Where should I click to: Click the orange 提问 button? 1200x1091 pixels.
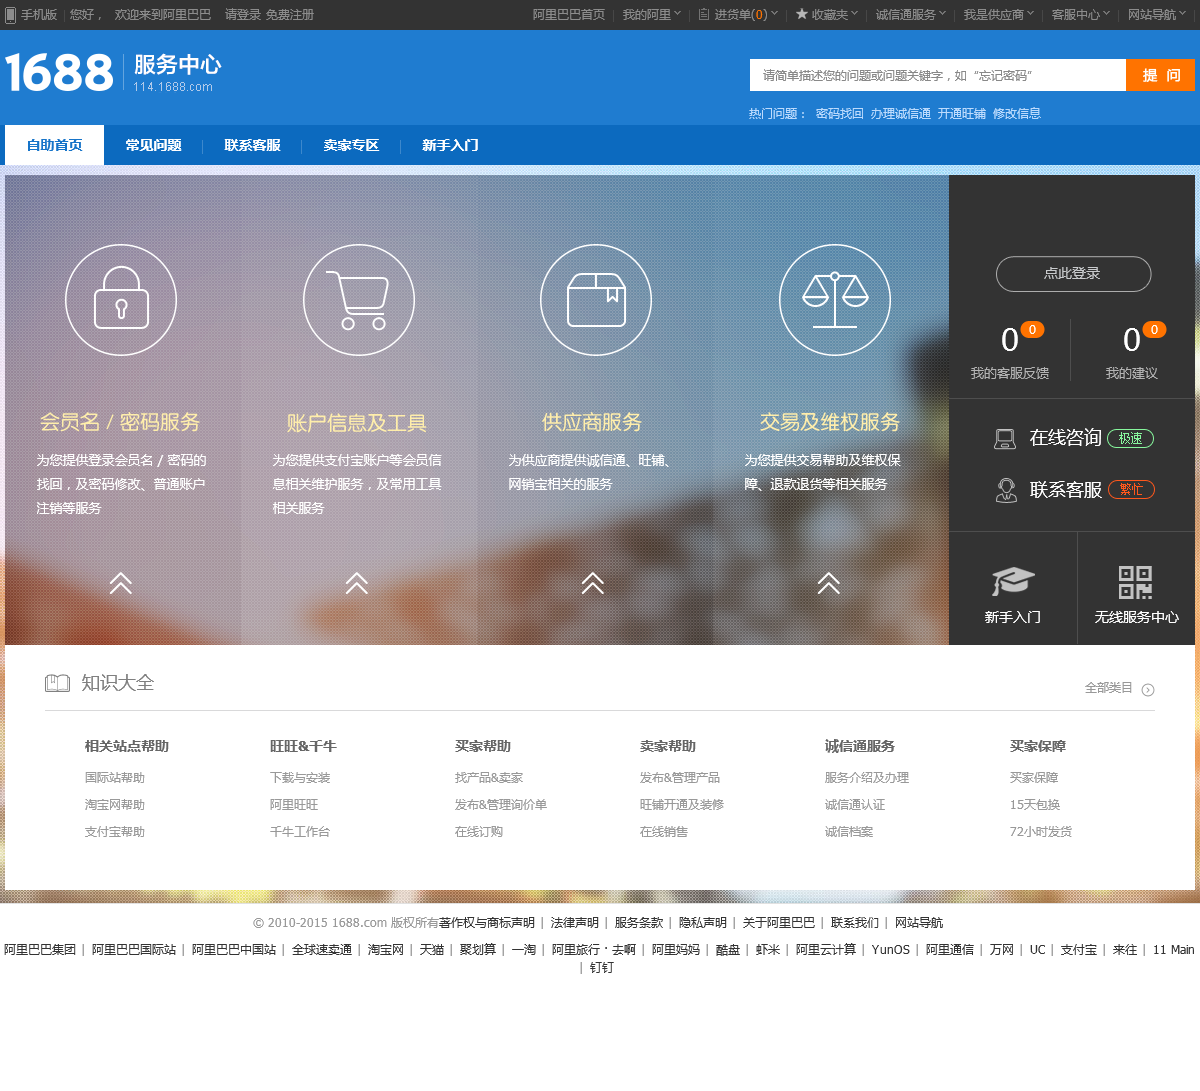click(x=1160, y=75)
